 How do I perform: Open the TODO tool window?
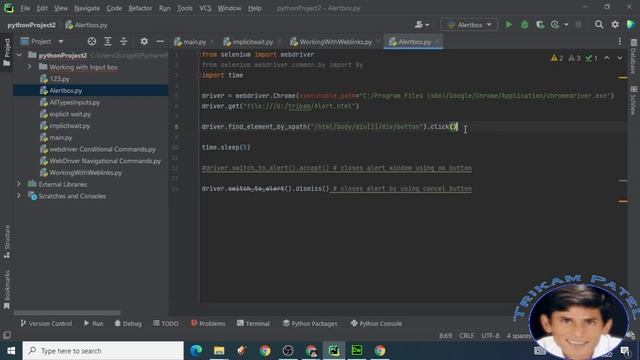click(x=166, y=324)
